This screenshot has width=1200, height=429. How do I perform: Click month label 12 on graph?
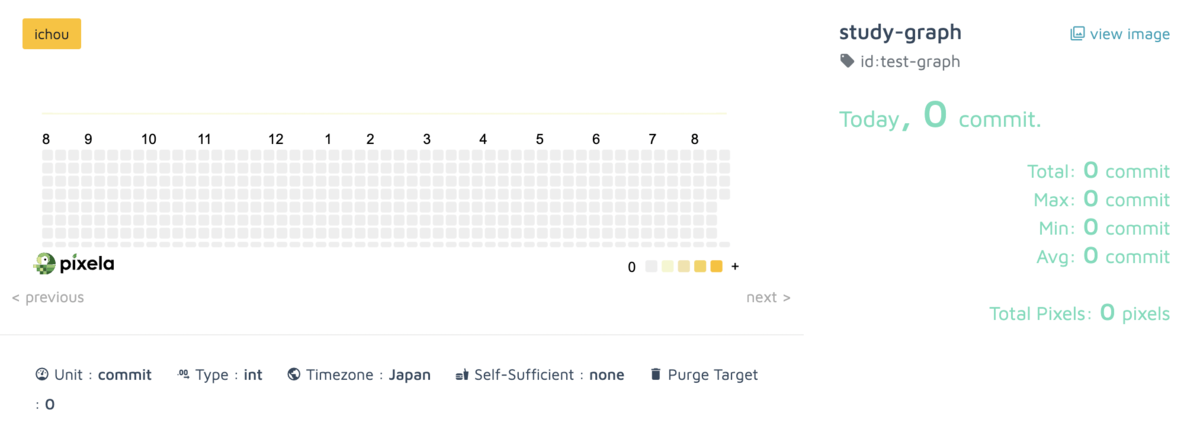(276, 139)
